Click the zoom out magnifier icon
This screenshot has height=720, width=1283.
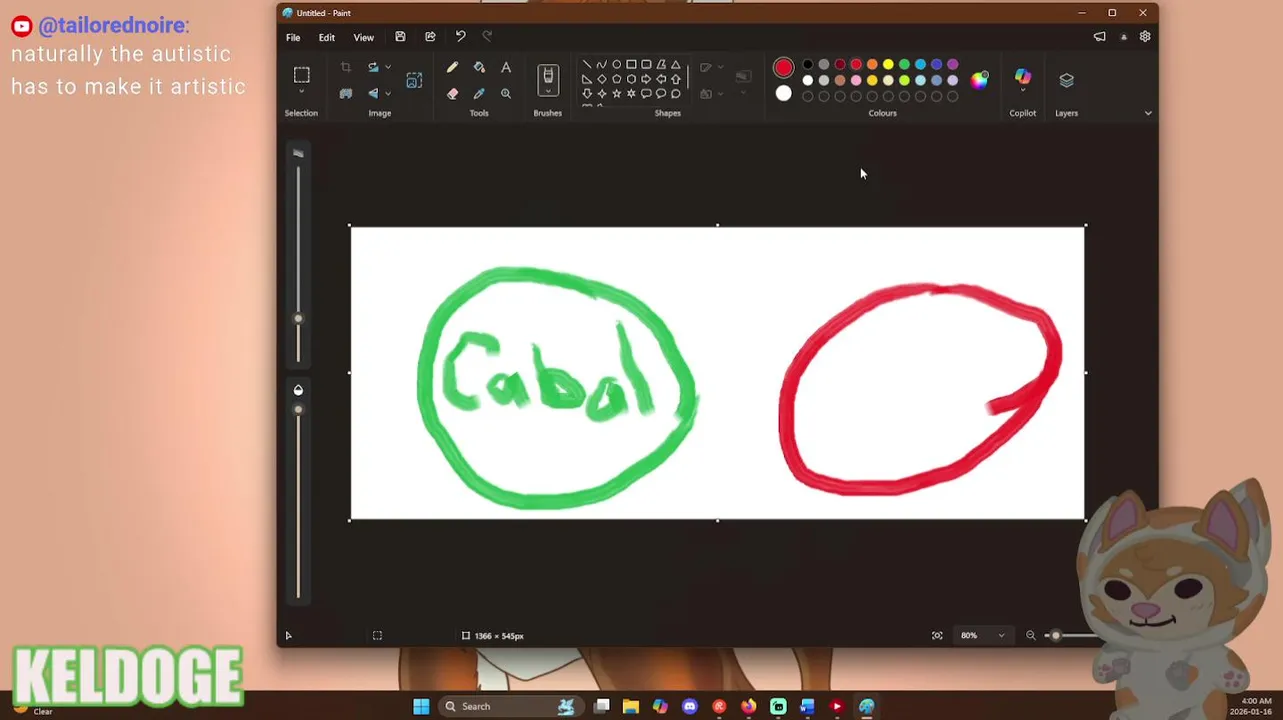[1031, 636]
